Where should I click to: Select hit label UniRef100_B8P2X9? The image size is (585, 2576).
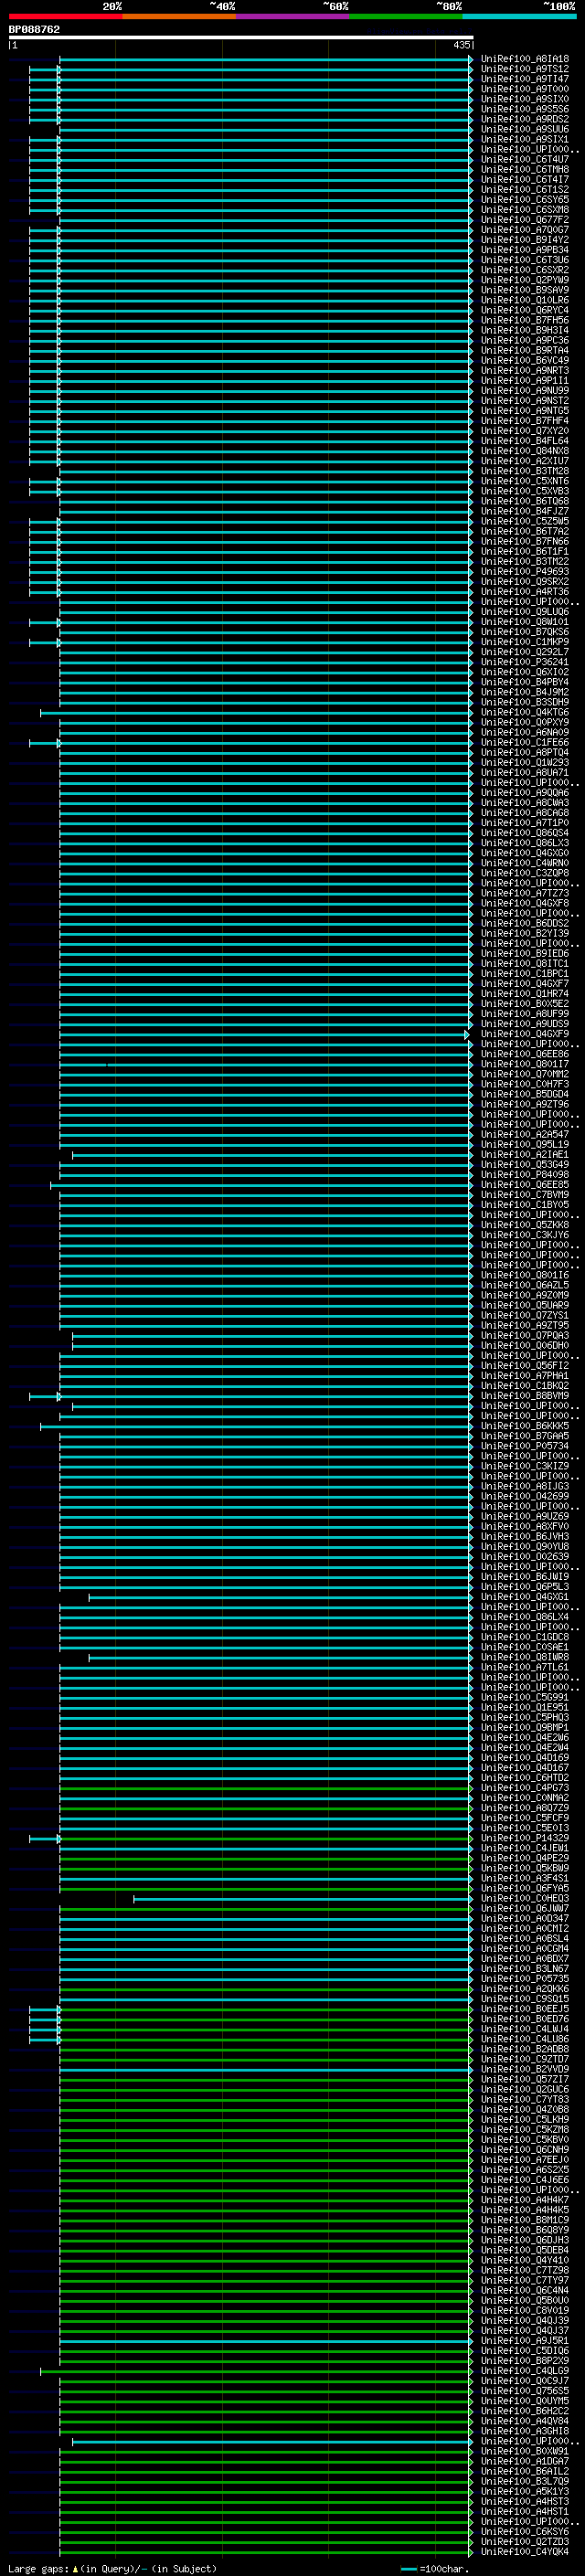(525, 2361)
